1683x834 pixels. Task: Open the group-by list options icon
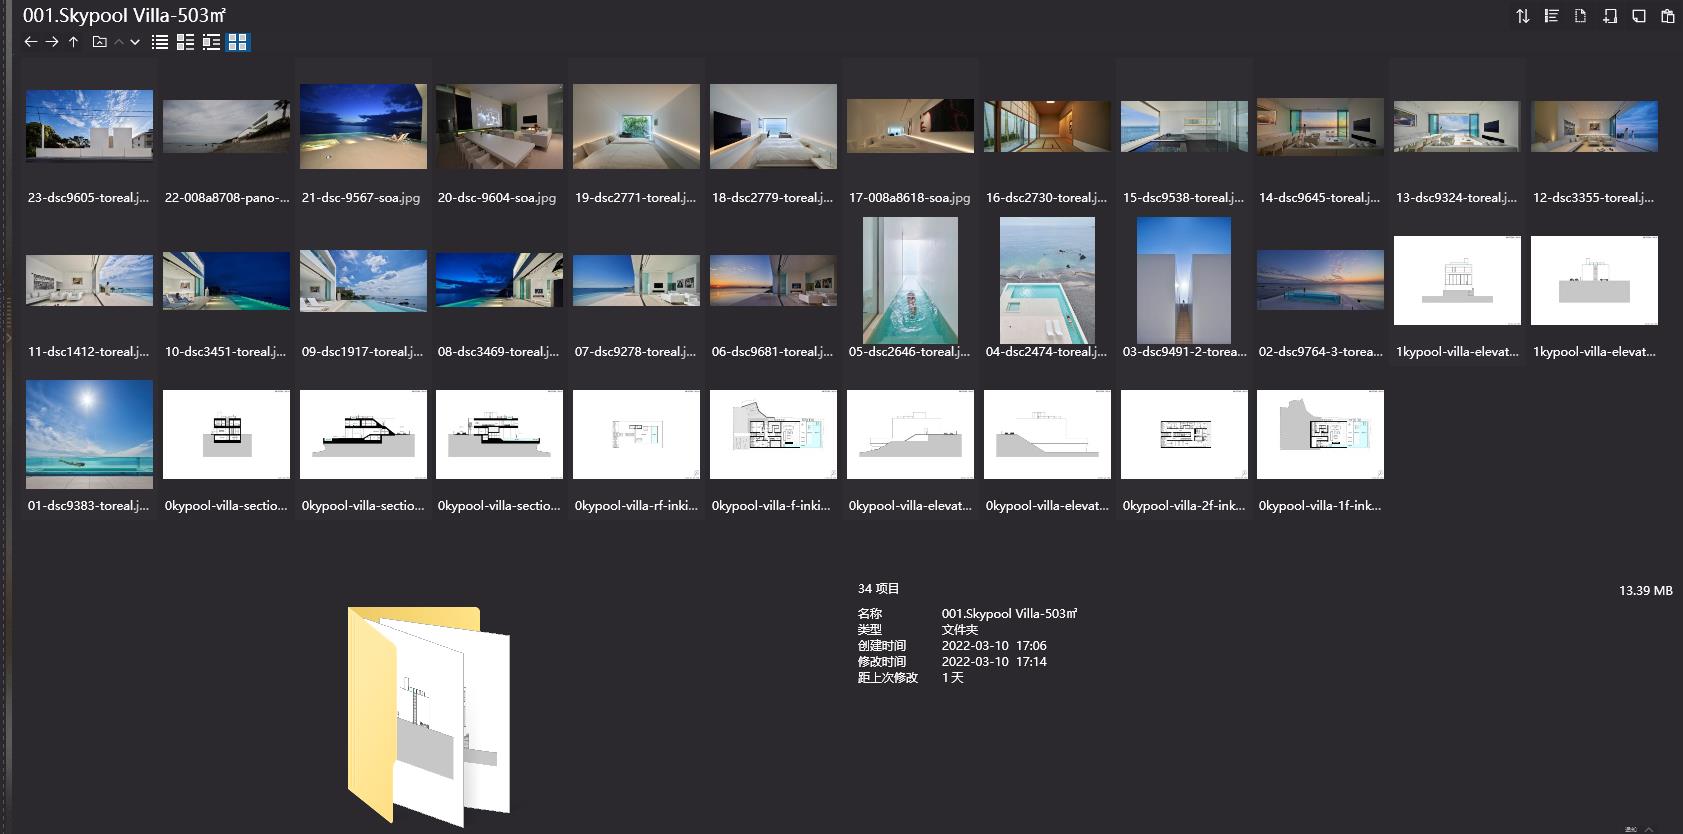coord(1551,16)
